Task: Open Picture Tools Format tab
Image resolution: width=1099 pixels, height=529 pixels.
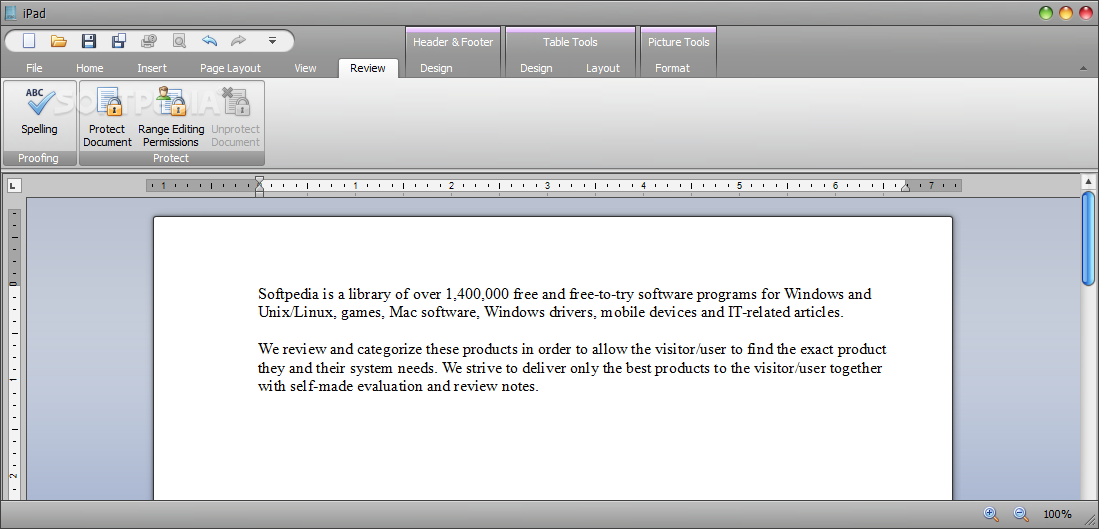Action: pos(672,68)
